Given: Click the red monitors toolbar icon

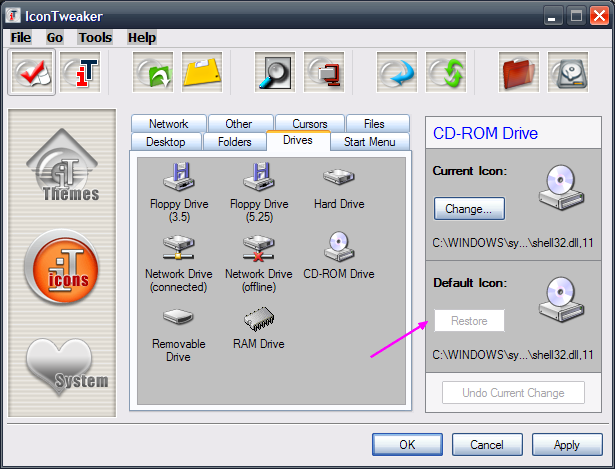Looking at the screenshot, I should point(324,72).
